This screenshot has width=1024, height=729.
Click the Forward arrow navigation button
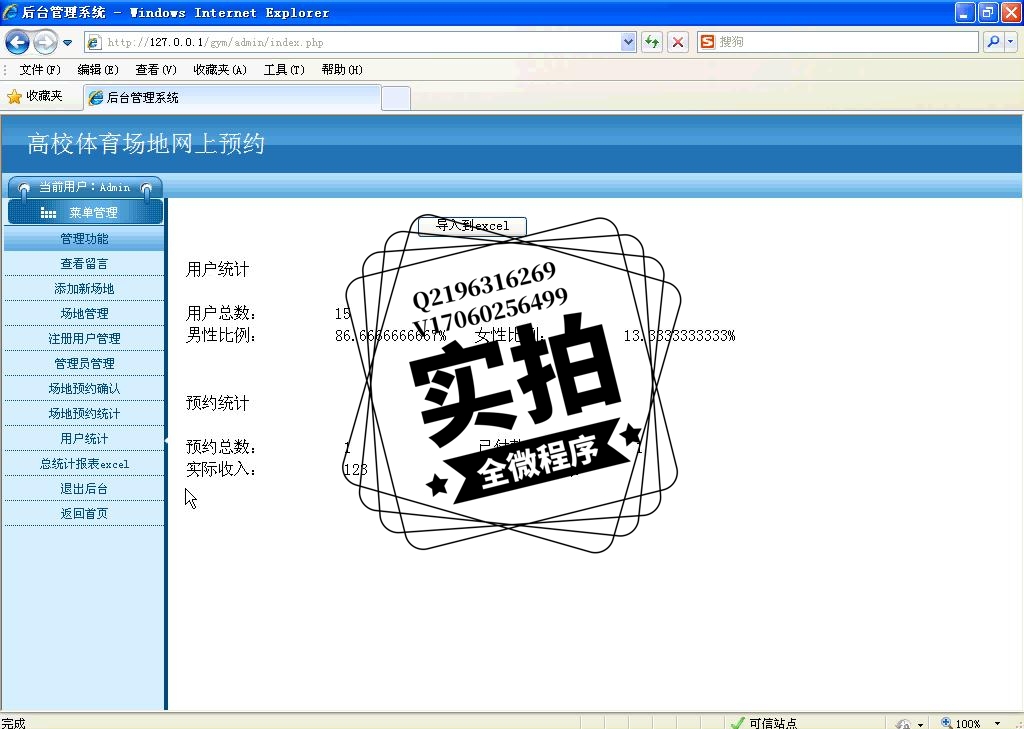(x=44, y=42)
